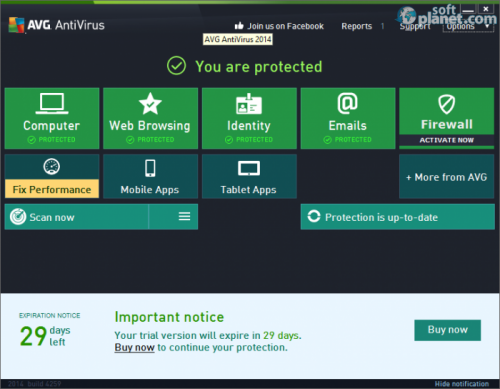Open scan options hamburger menu

[x=184, y=217]
